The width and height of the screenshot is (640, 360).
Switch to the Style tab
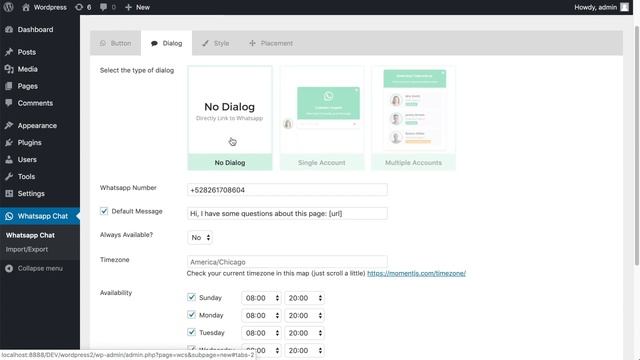(216, 43)
